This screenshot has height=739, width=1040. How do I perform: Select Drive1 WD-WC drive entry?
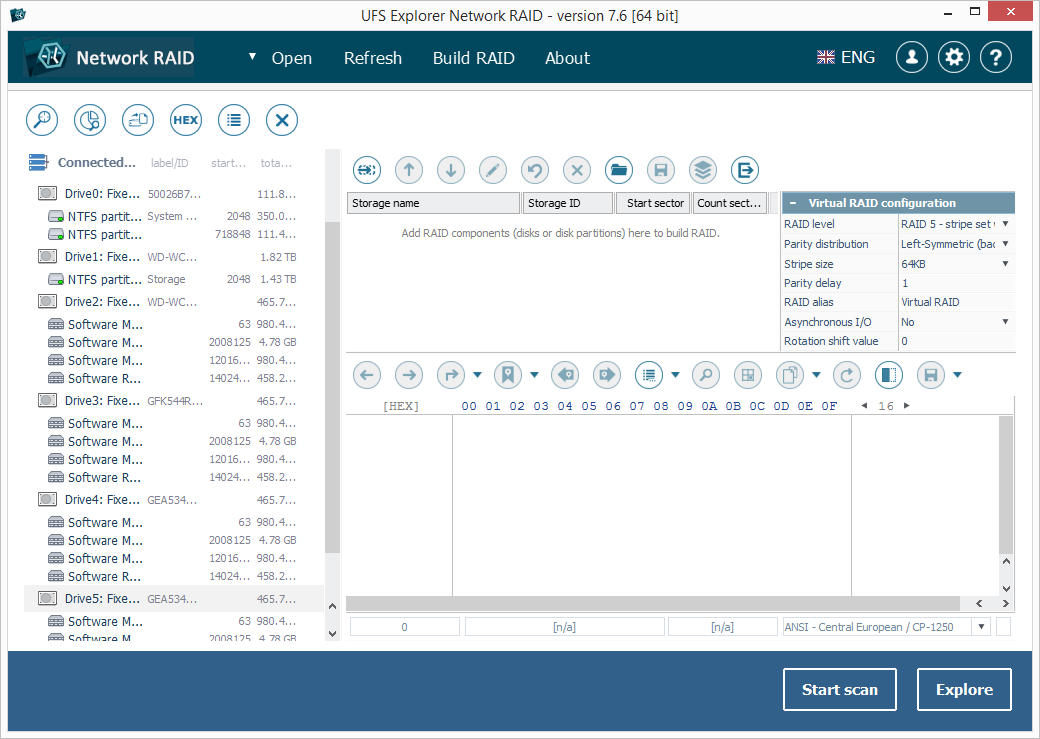point(174,257)
